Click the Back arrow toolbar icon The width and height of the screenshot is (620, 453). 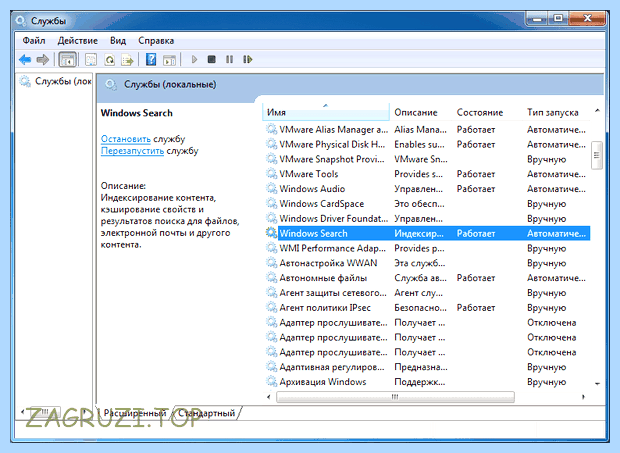[x=25, y=60]
